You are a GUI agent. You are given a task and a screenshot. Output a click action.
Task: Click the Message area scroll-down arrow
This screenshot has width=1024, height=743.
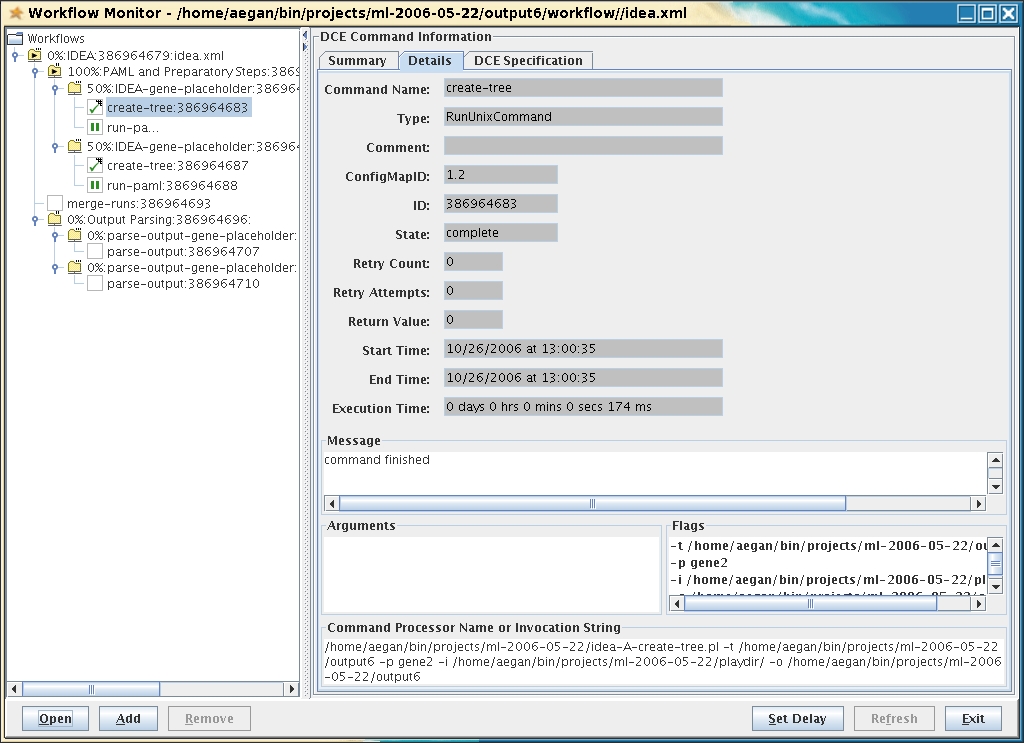(x=995, y=486)
